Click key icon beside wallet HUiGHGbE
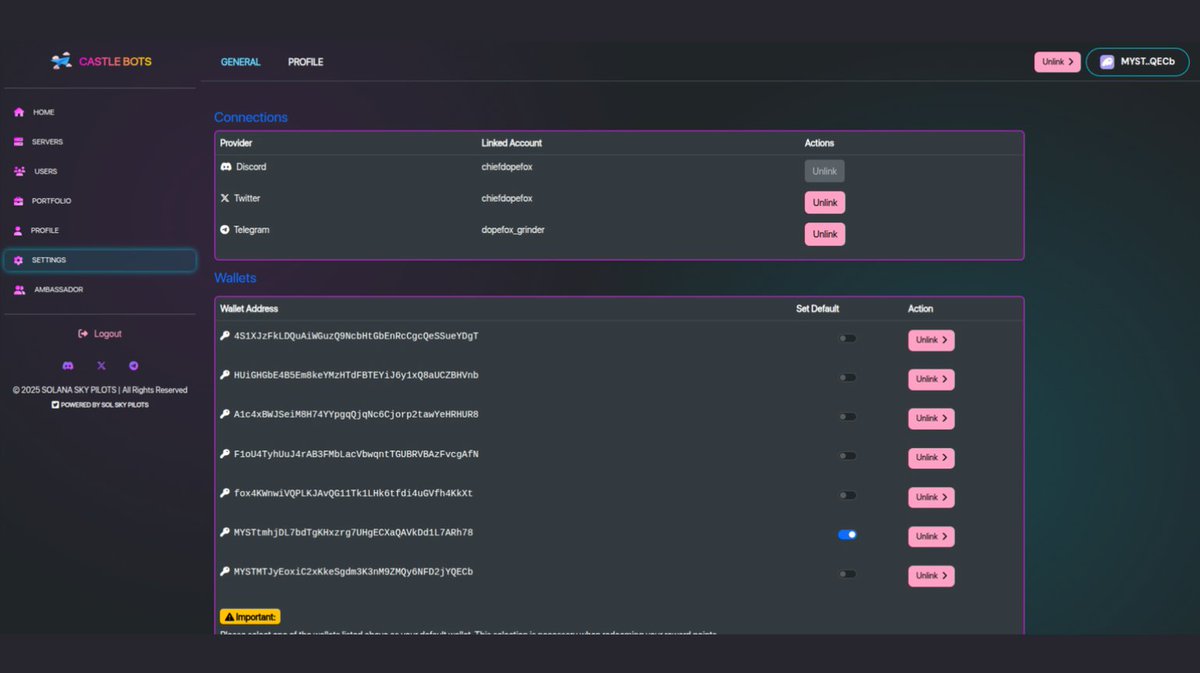Viewport: 1200px width, 673px height. 225,375
